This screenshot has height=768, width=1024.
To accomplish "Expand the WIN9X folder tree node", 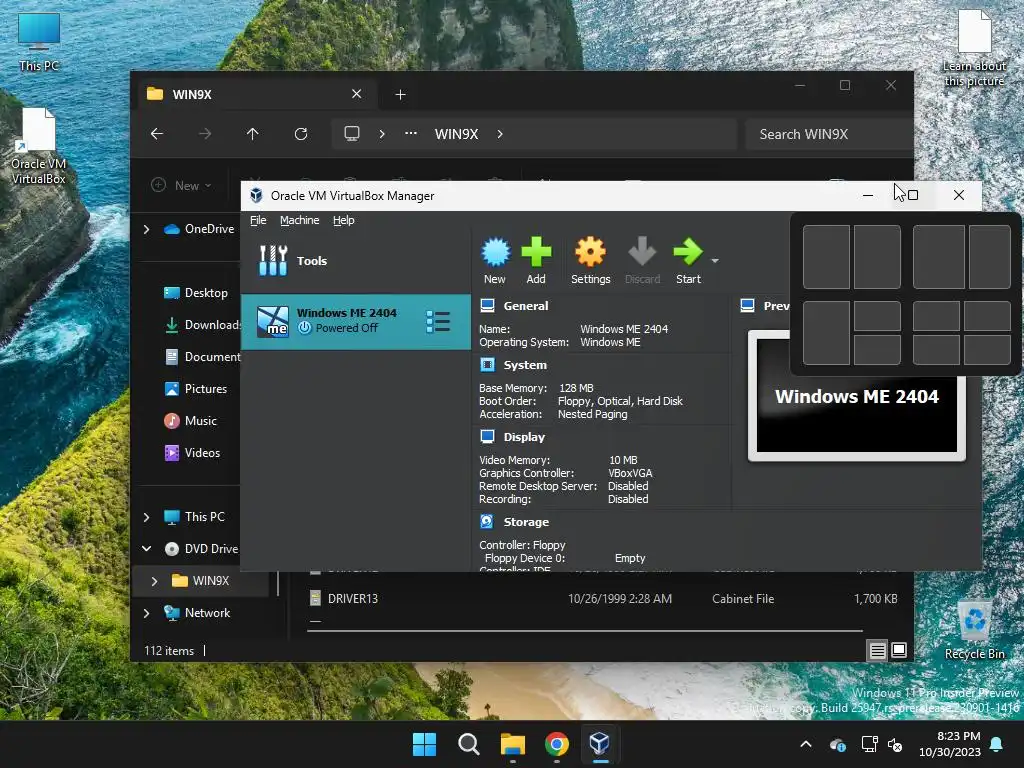I will [155, 581].
